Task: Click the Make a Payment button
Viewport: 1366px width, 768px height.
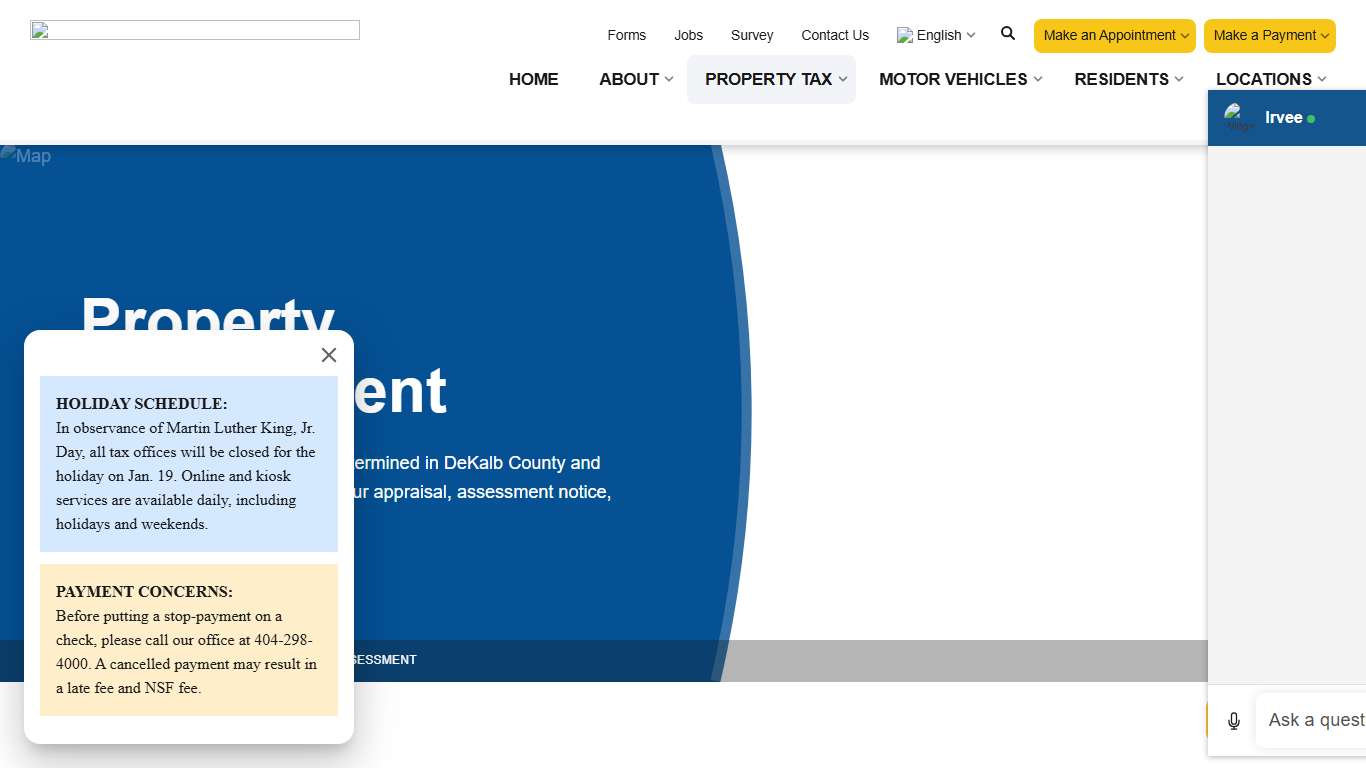Action: (1263, 35)
